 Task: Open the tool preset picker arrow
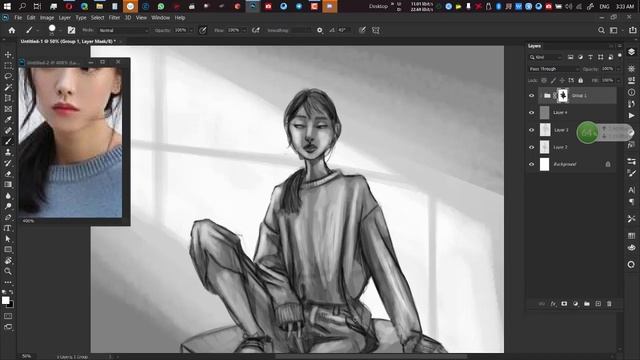(38, 30)
